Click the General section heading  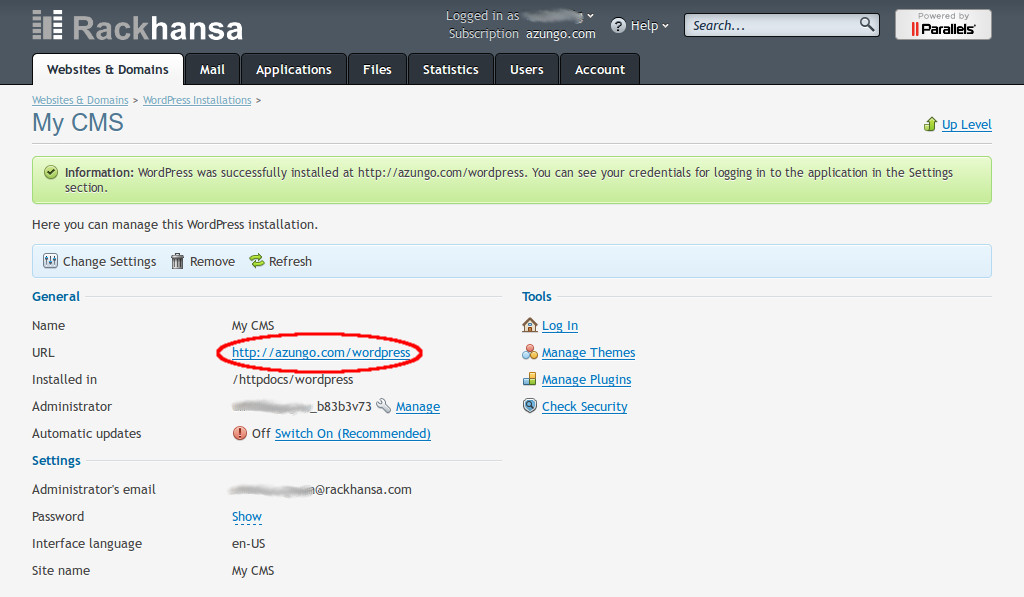(x=56, y=297)
